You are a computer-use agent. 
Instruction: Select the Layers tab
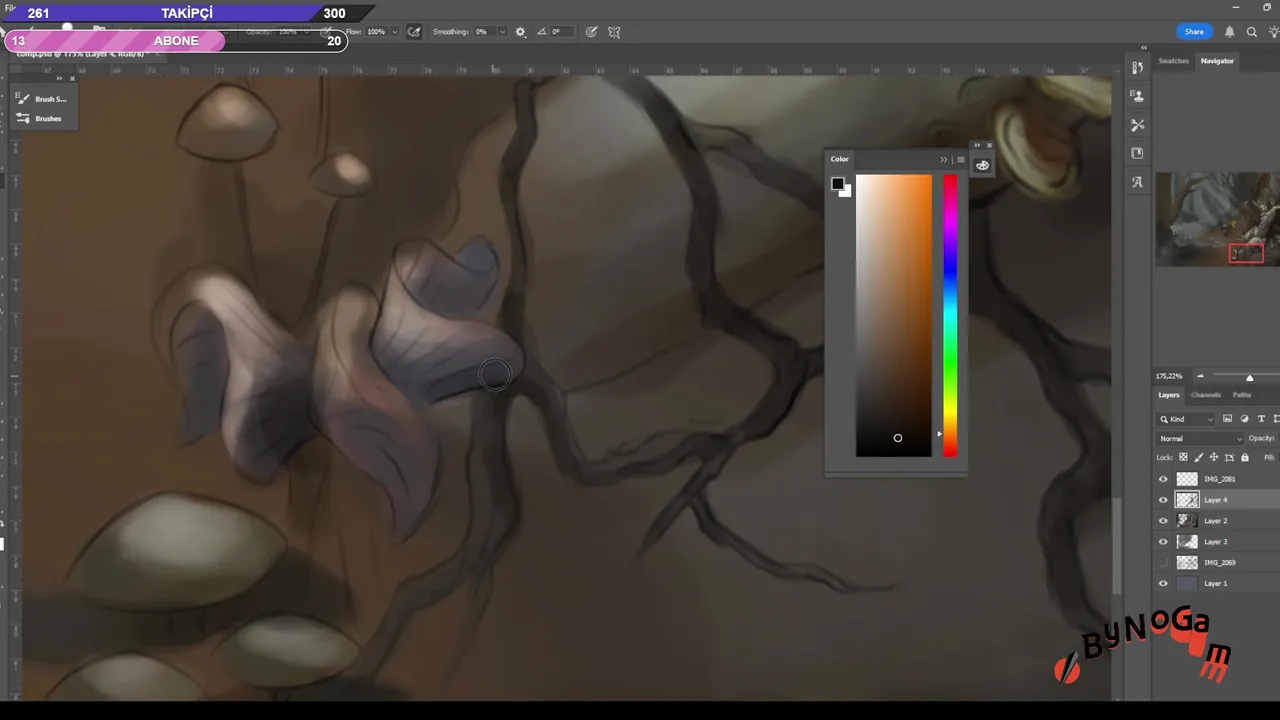pos(1169,395)
